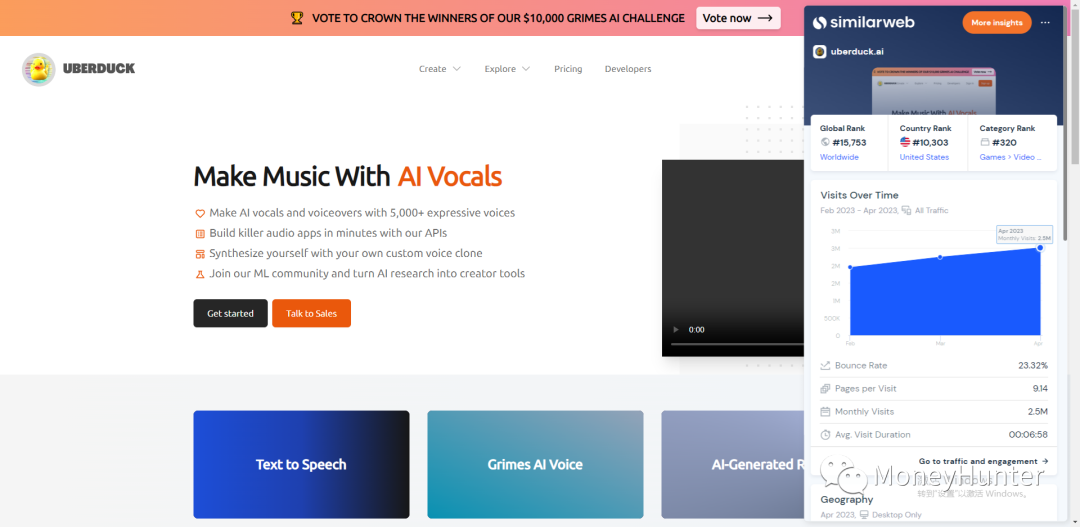Click the Uberduck duck logo icon
The width and height of the screenshot is (1080, 527).
coord(39,69)
